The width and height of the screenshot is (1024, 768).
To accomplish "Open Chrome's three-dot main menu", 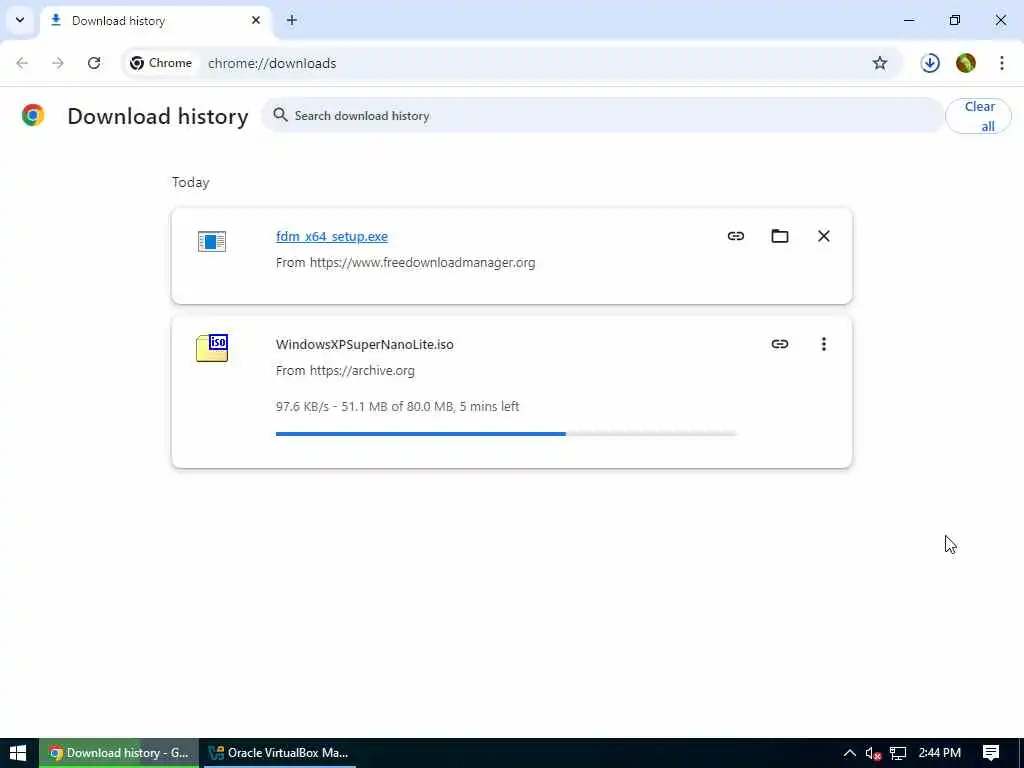I will (x=1002, y=63).
